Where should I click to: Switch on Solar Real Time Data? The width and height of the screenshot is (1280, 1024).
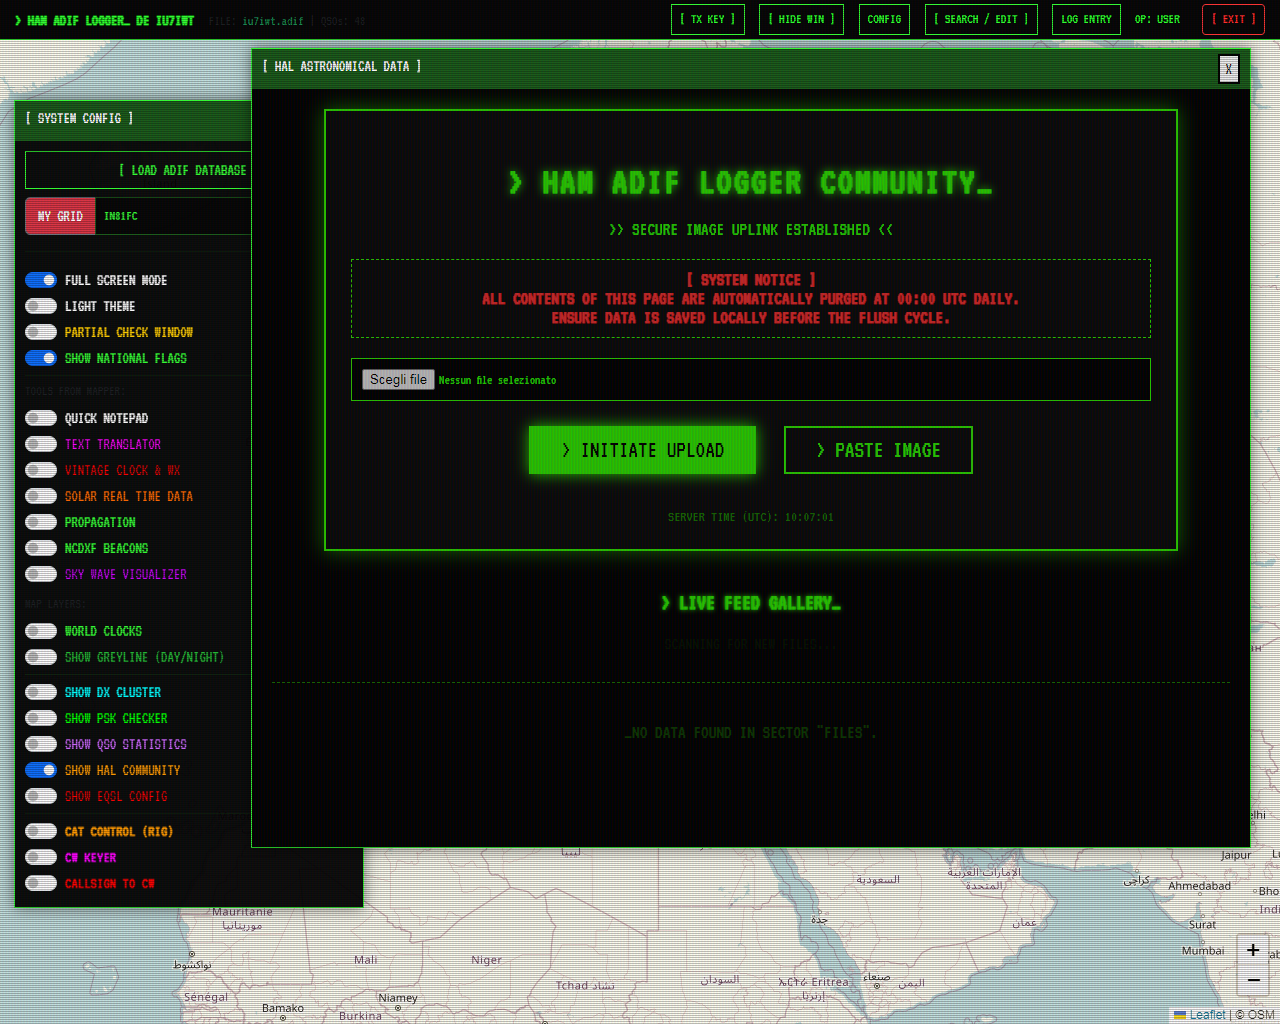41,496
